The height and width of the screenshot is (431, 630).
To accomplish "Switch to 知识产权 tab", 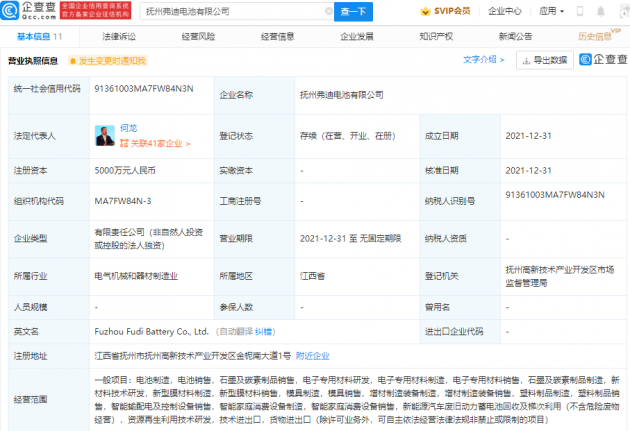I will [x=436, y=37].
